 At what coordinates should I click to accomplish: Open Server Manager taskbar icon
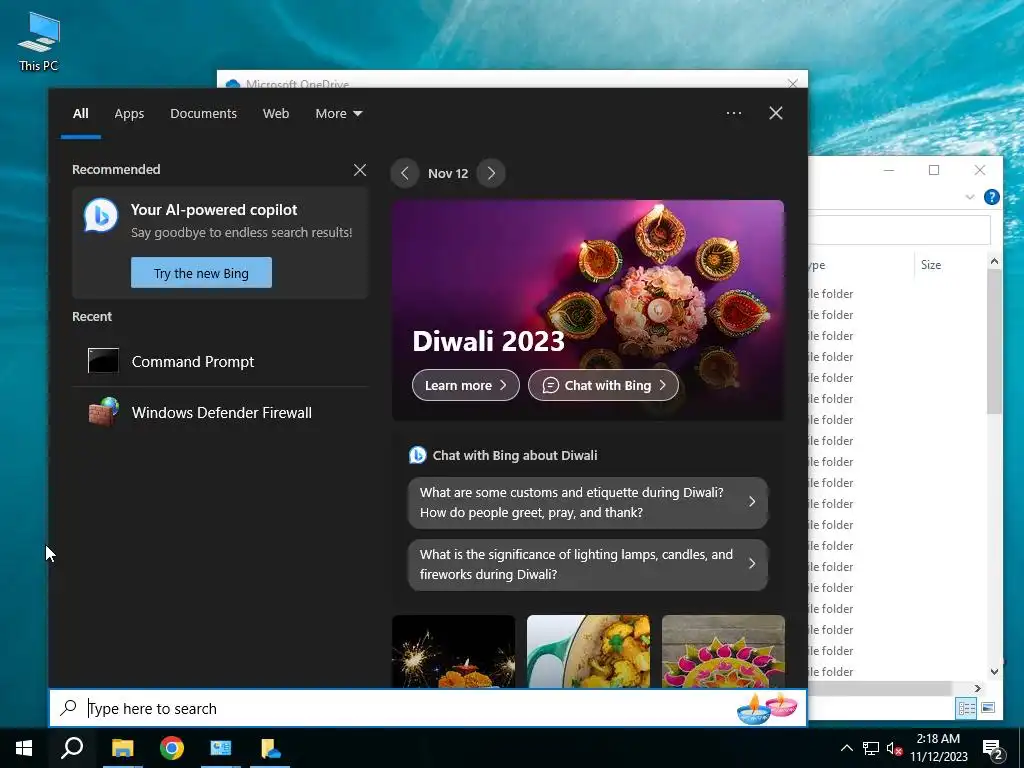221,748
